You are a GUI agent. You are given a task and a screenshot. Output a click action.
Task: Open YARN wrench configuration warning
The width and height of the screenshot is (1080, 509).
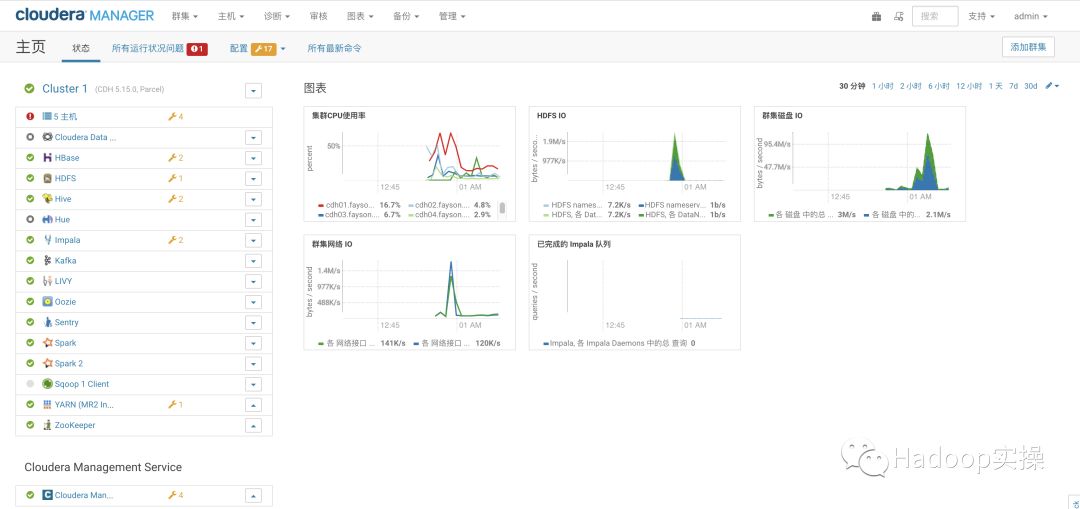[175, 404]
